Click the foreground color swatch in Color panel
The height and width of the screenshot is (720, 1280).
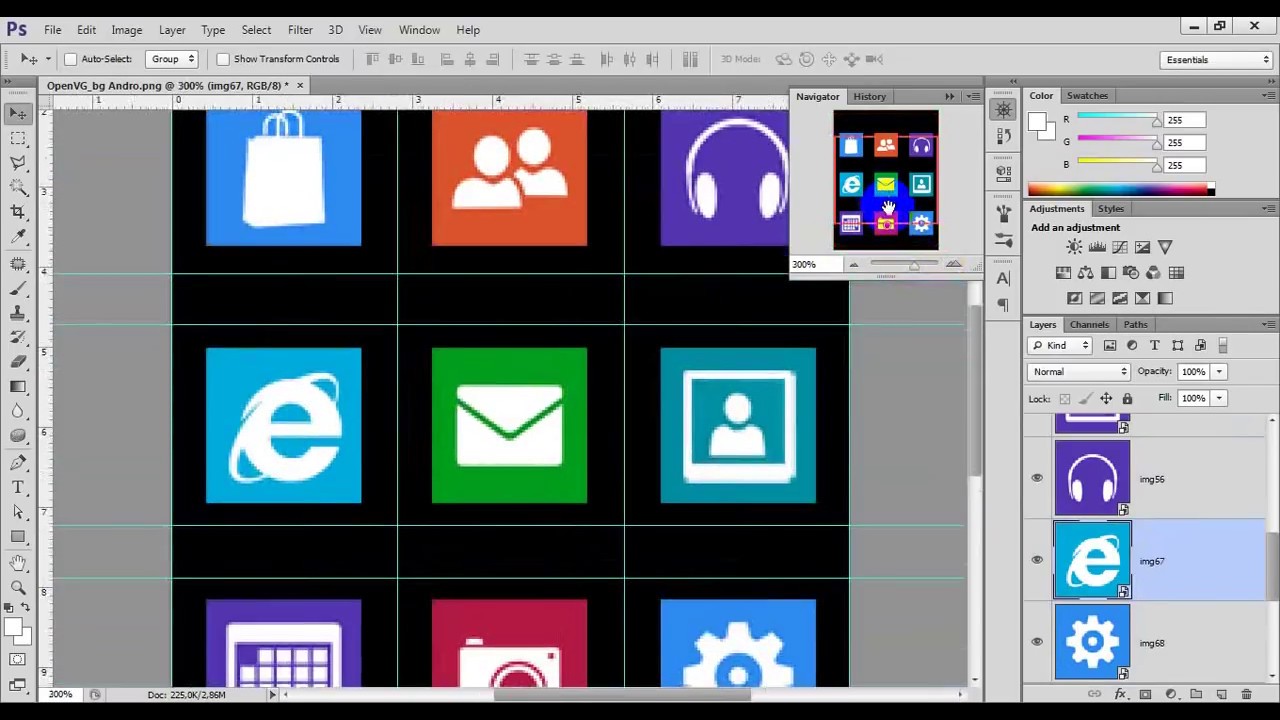point(1037,122)
